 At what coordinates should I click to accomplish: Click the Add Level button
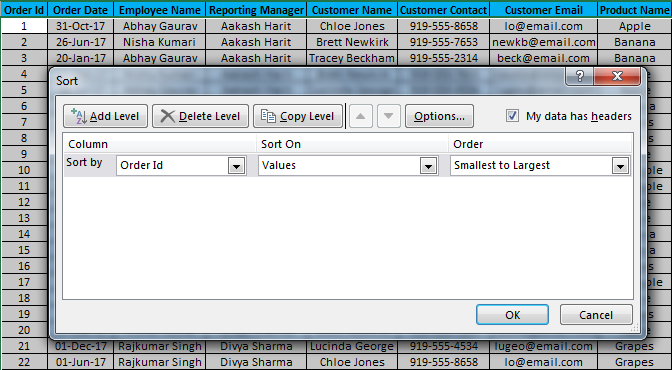[105, 116]
